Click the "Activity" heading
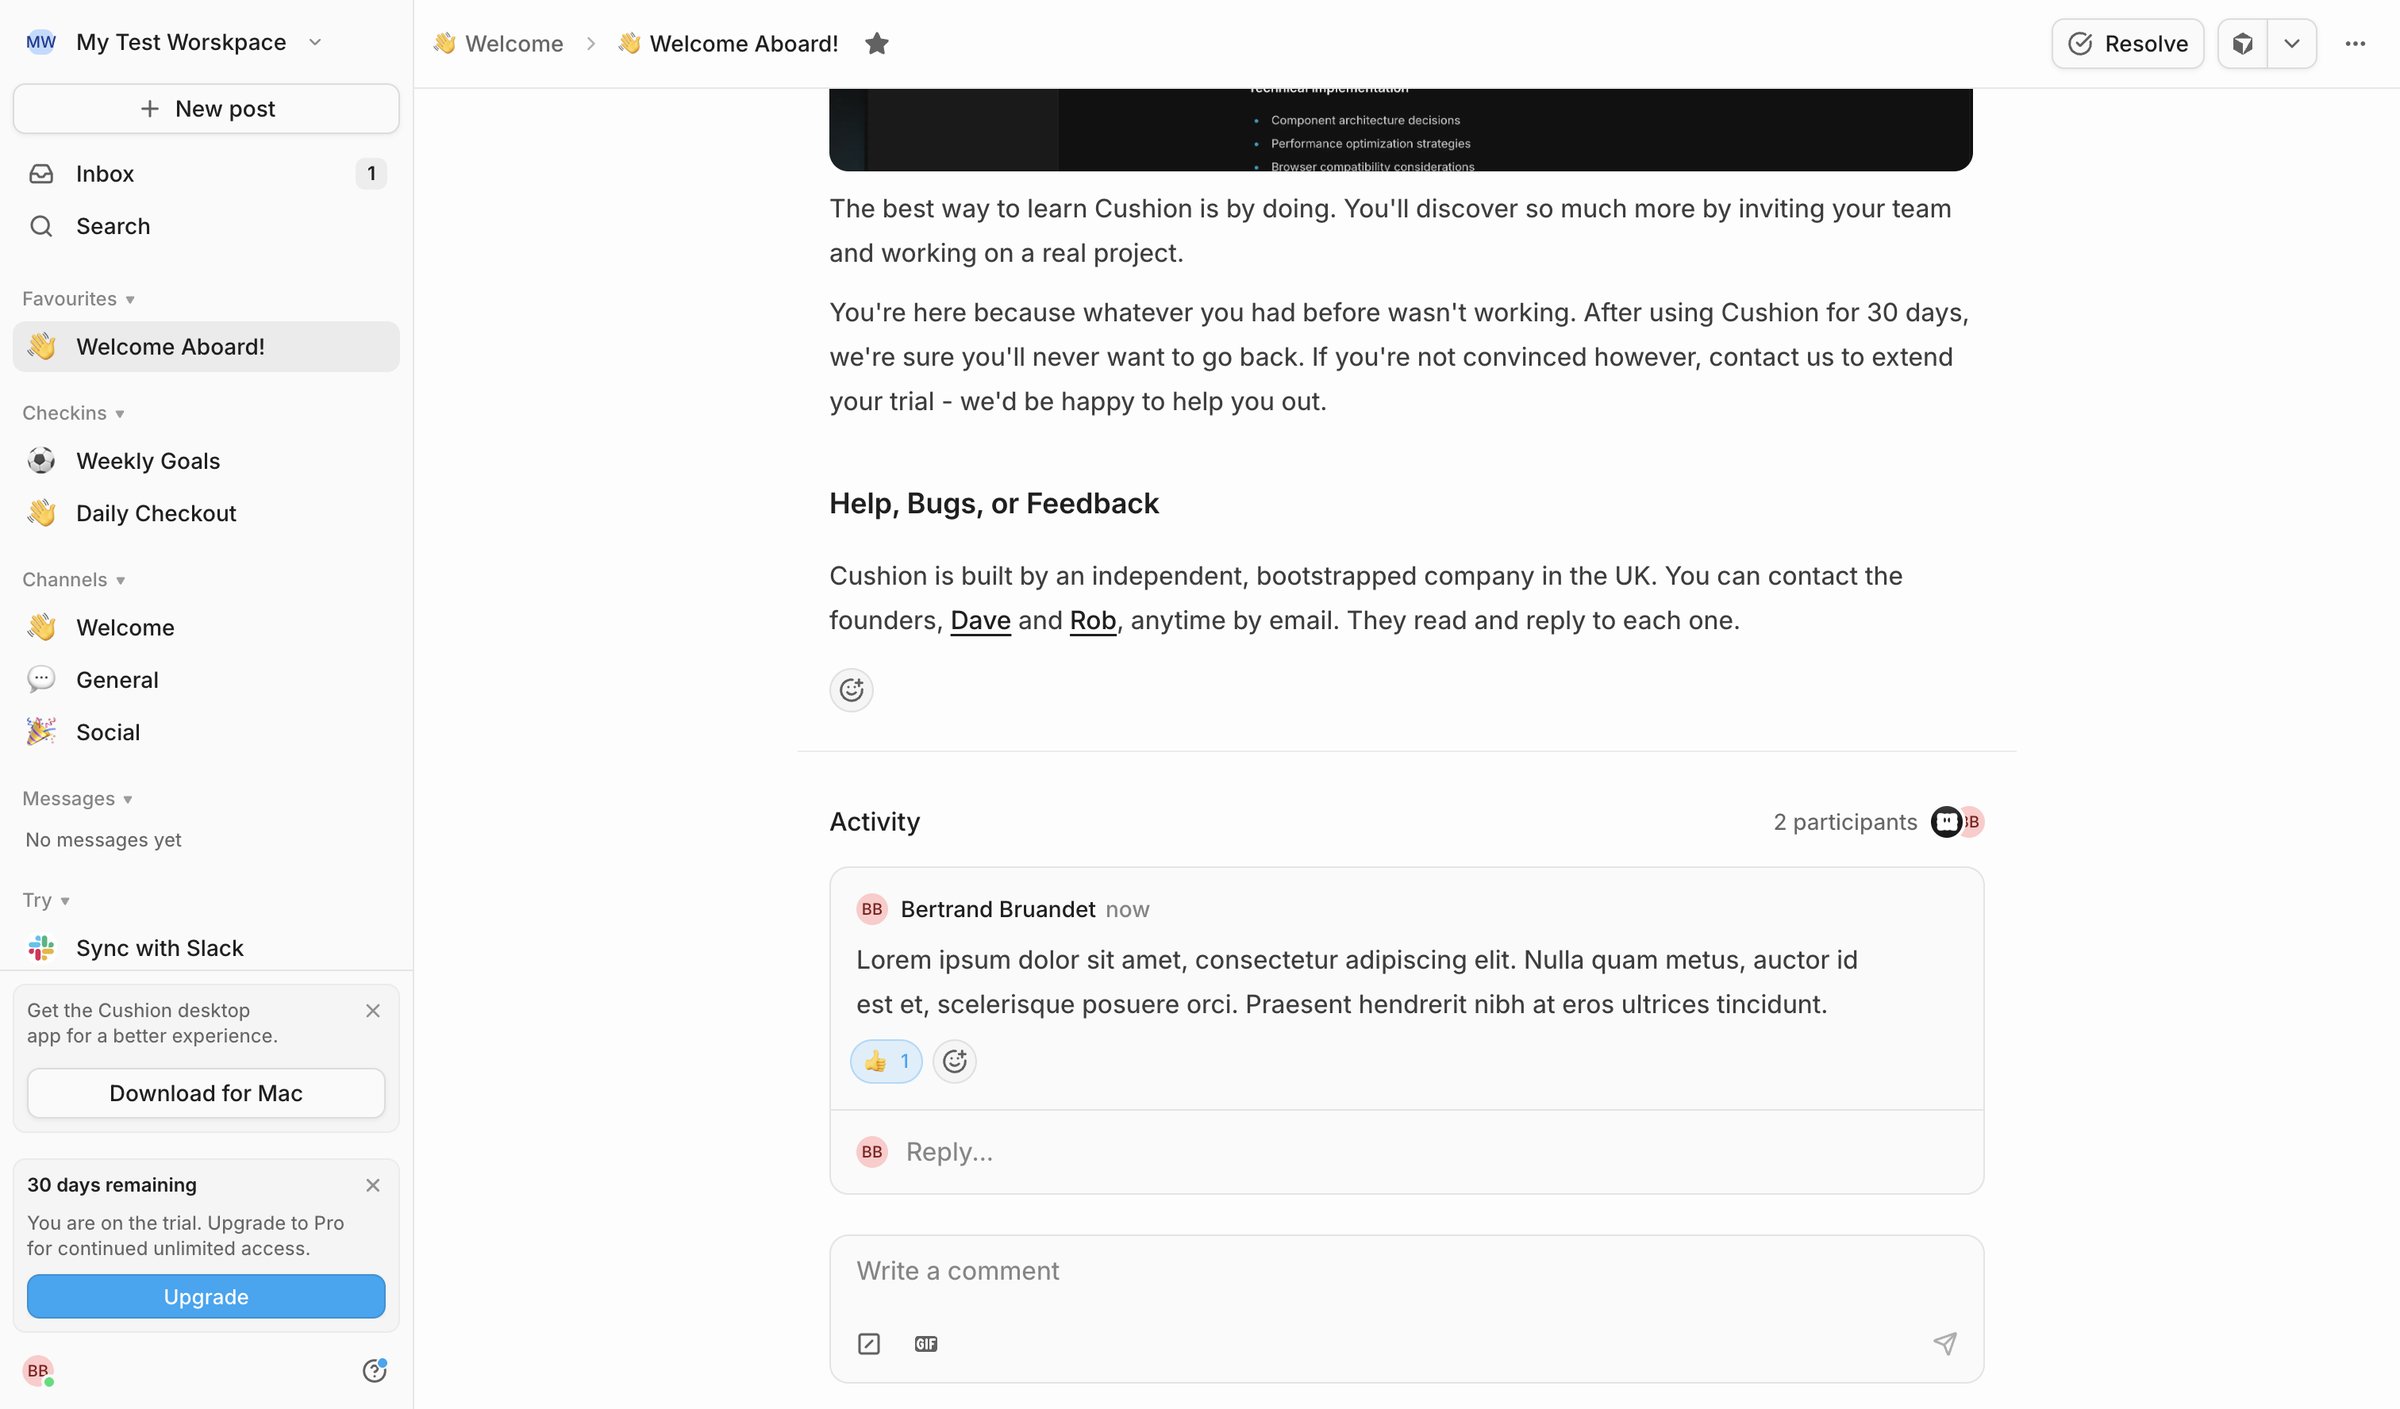Viewport: 2400px width, 1409px height. coord(875,822)
